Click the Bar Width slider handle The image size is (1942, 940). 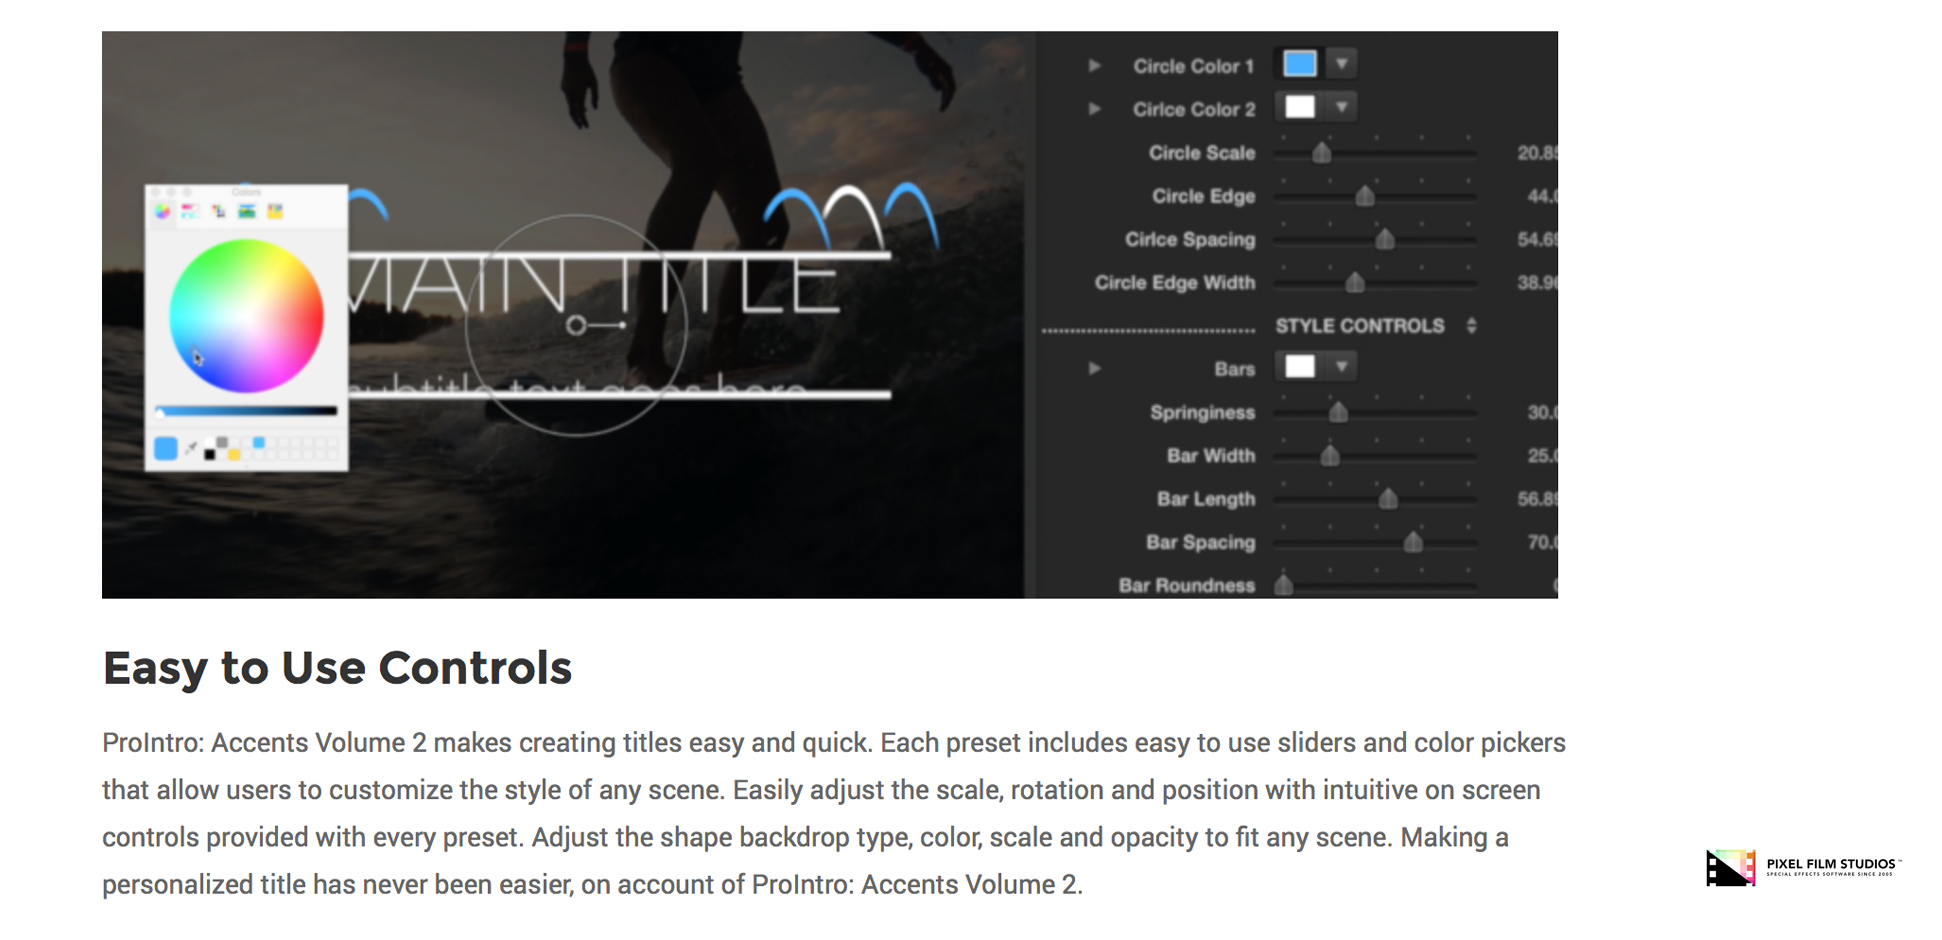1330,456
